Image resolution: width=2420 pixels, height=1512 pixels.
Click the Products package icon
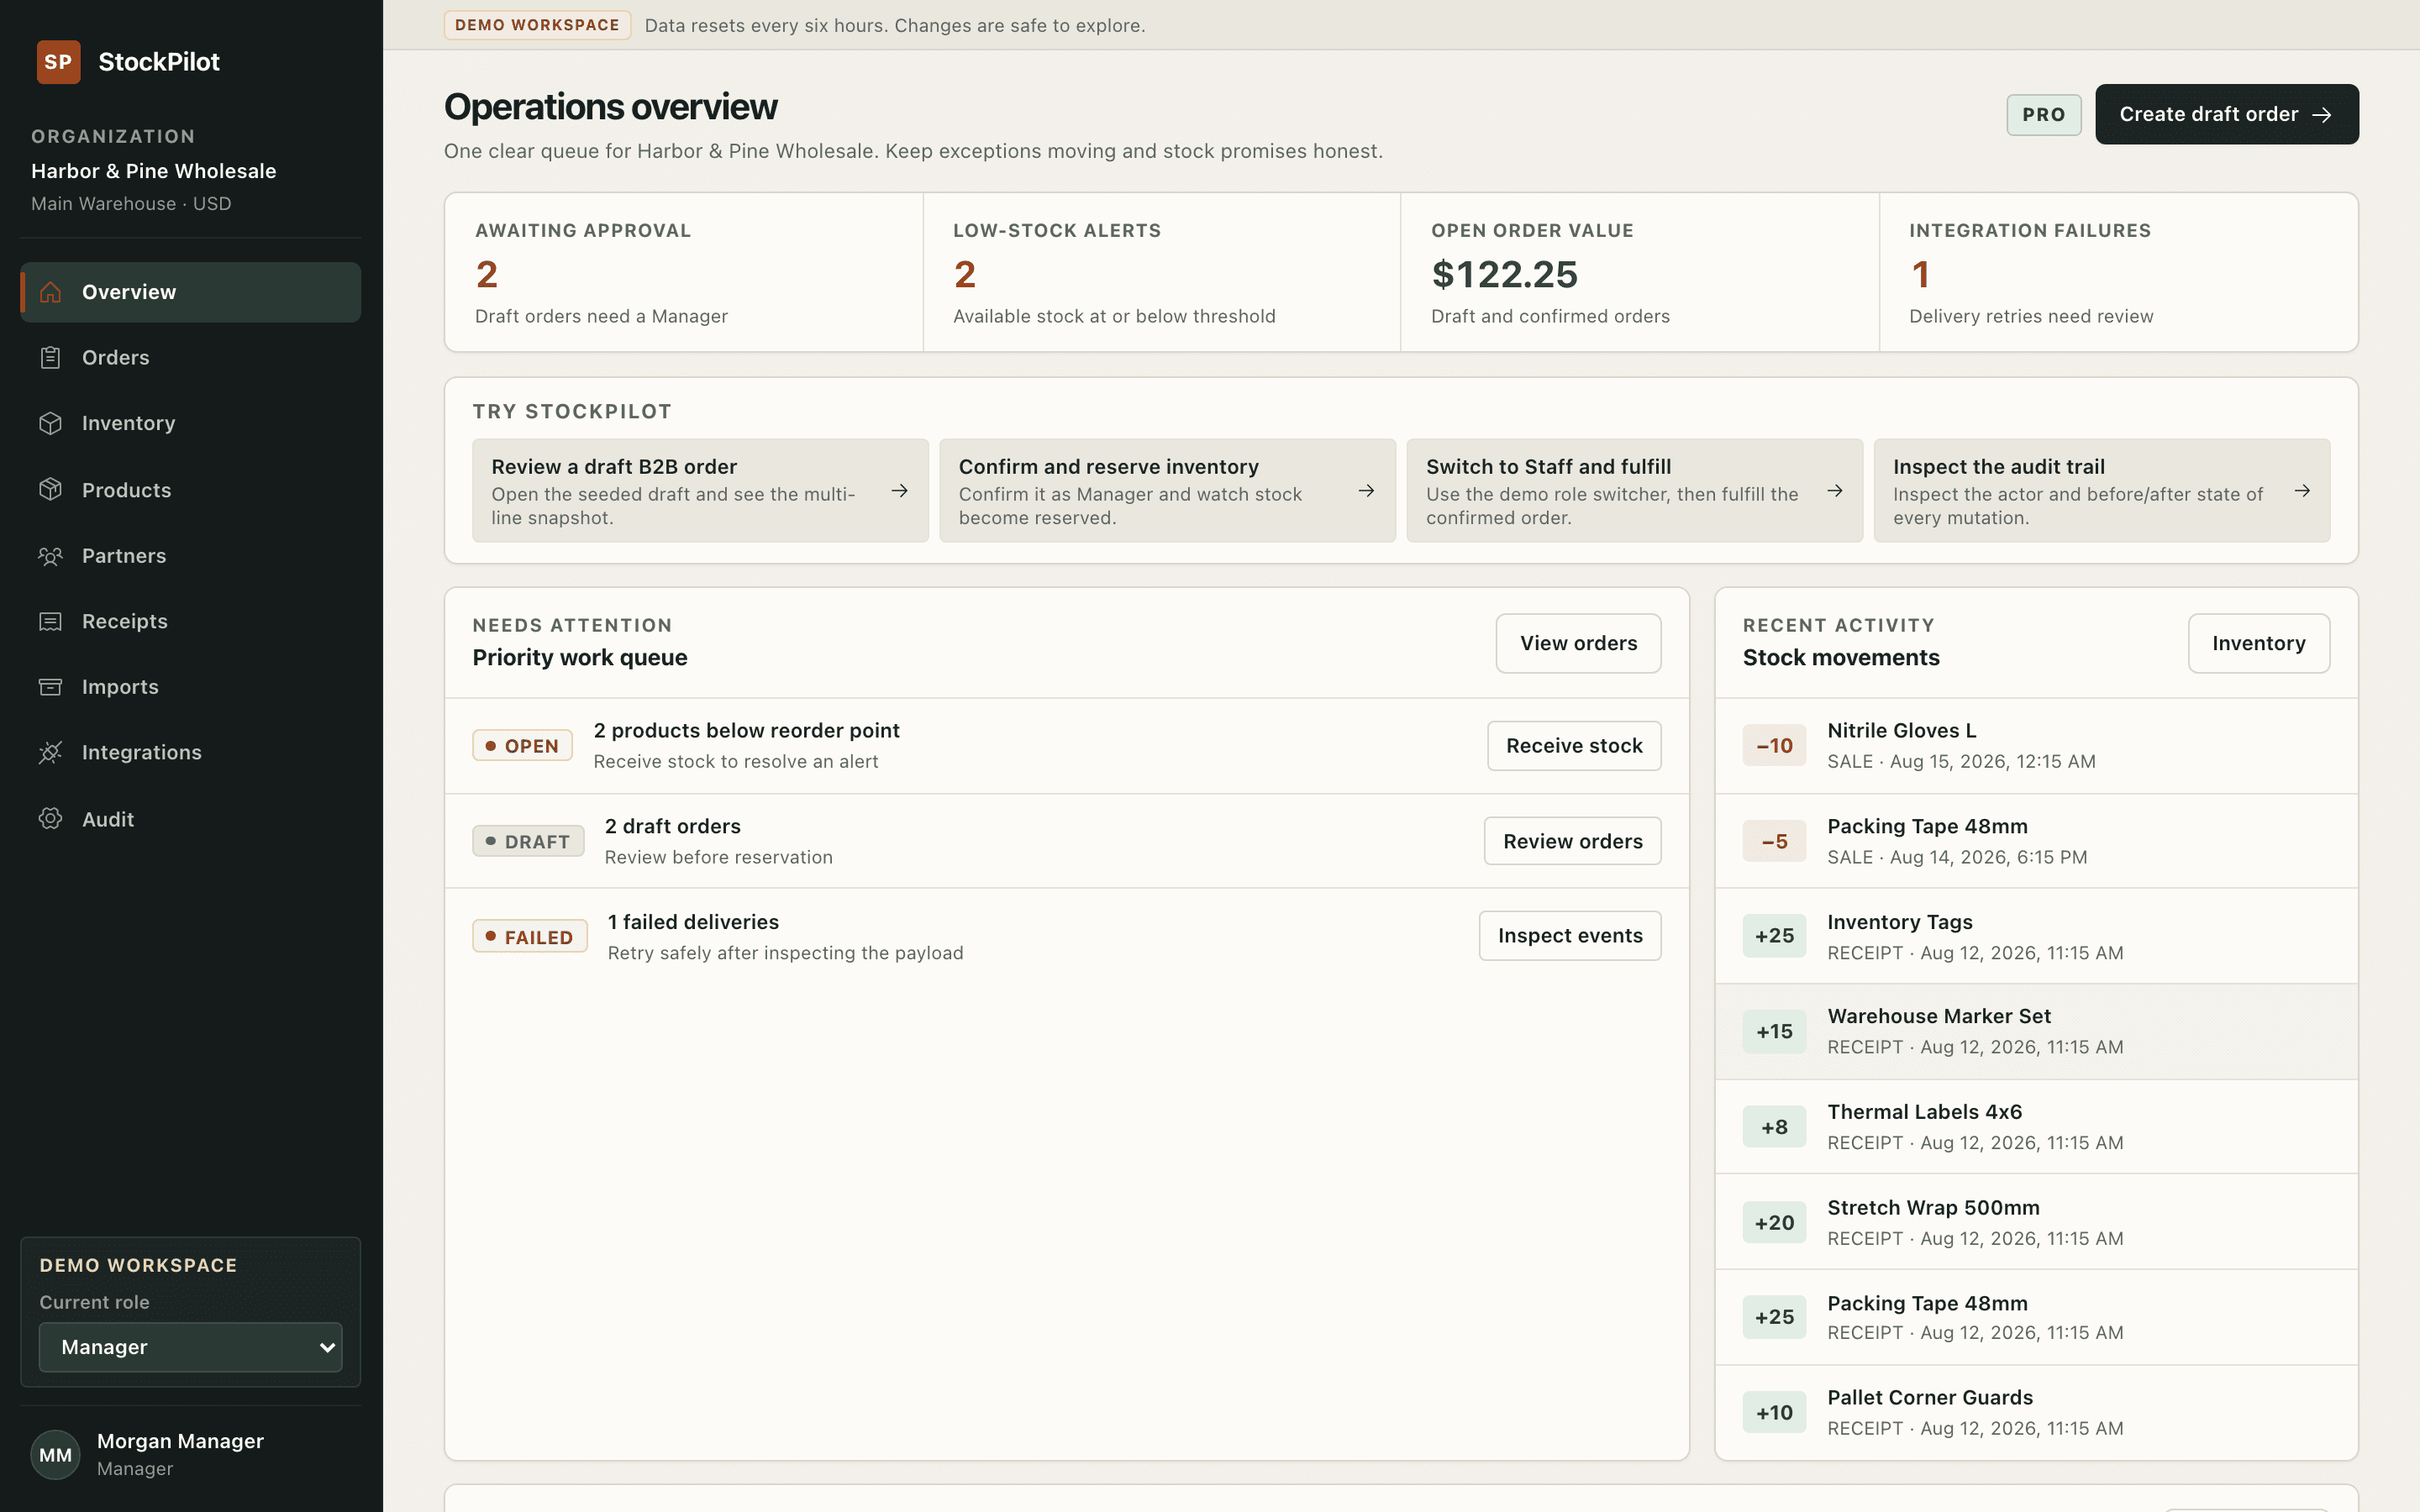coord(50,490)
